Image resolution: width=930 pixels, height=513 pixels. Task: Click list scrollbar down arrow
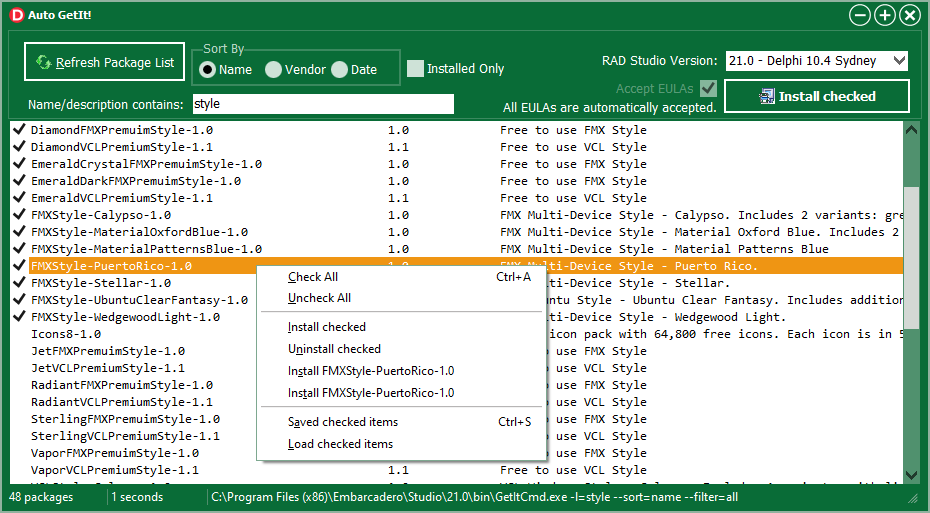[912, 474]
